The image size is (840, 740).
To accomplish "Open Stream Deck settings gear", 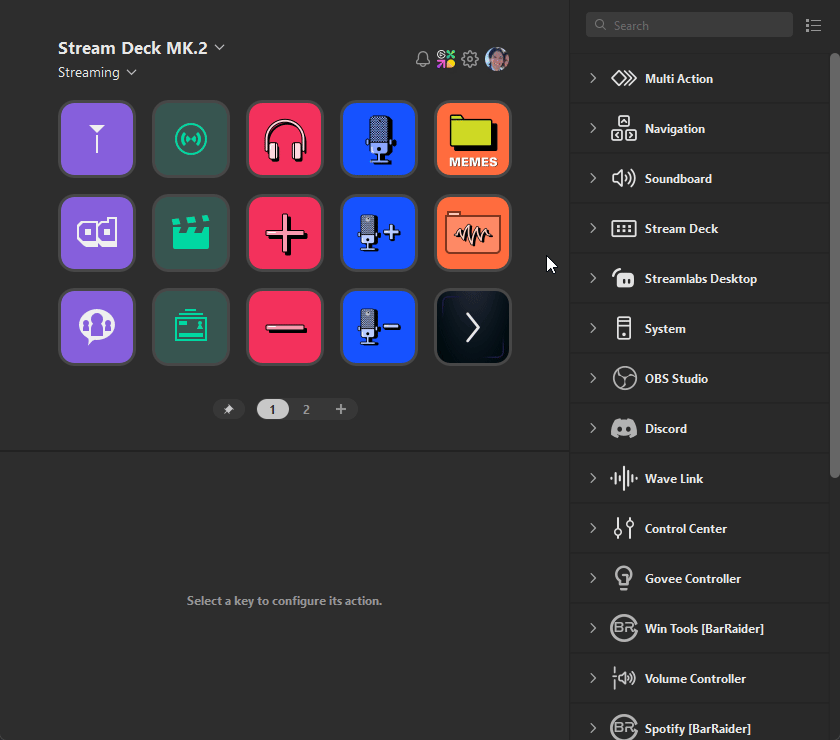I will click(x=470, y=59).
